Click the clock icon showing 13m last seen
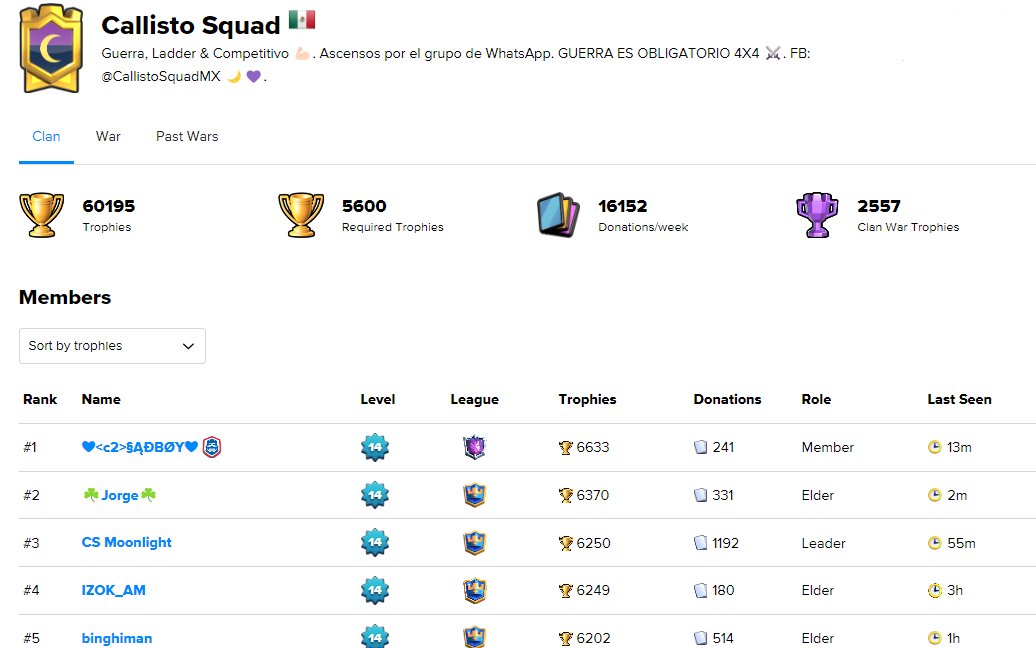The width and height of the screenshot is (1036, 648). (933, 447)
